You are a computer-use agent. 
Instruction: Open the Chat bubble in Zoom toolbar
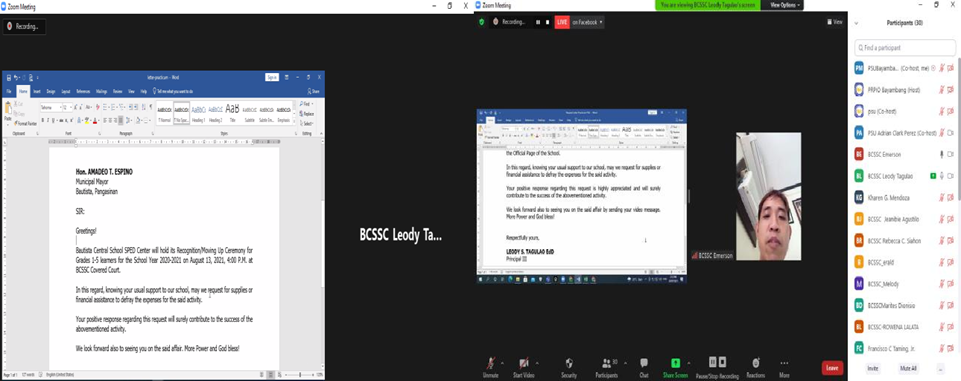644,363
